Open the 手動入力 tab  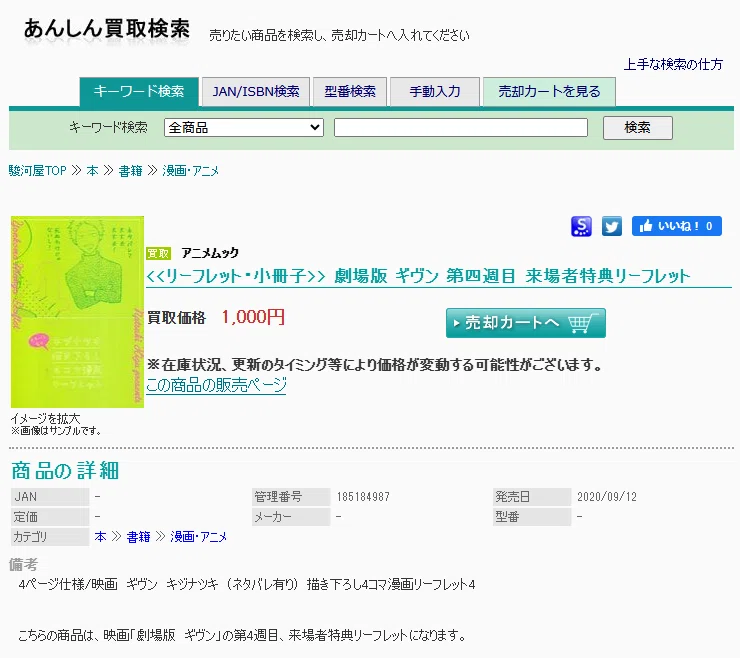(435, 92)
